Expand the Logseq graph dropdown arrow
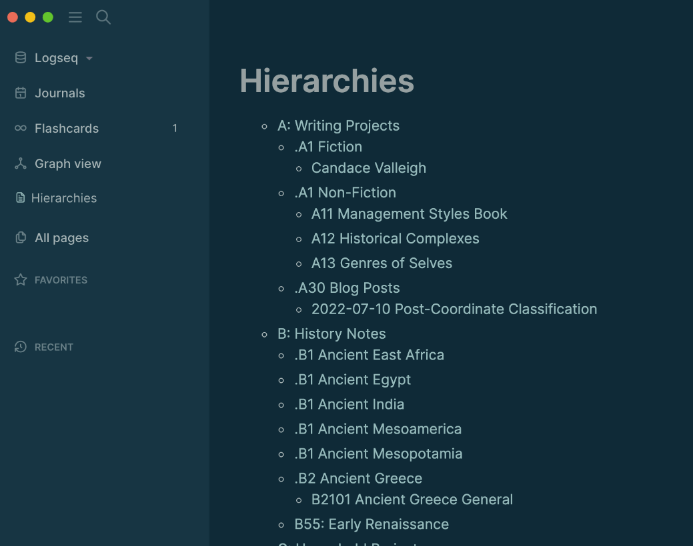This screenshot has height=546, width=693. 89,59
